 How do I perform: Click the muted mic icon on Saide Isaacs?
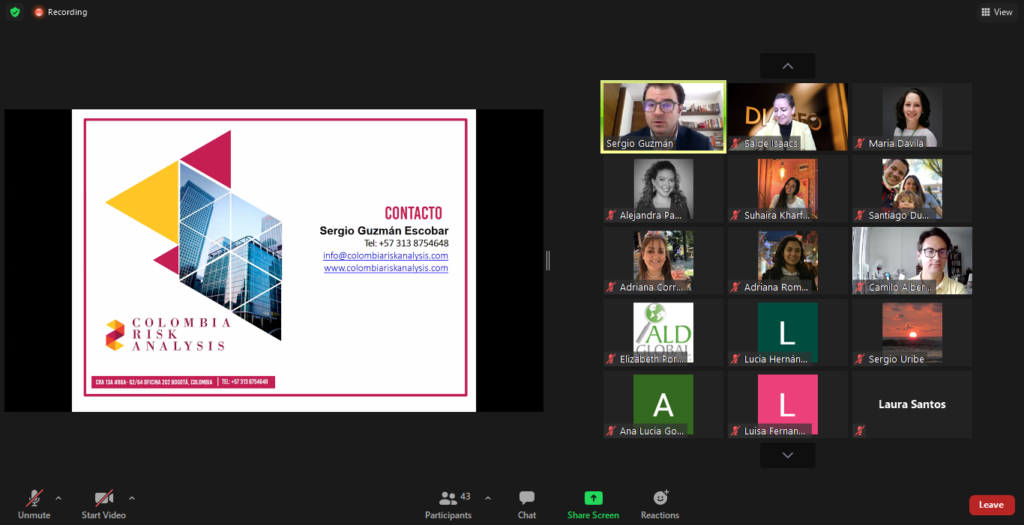pos(735,144)
